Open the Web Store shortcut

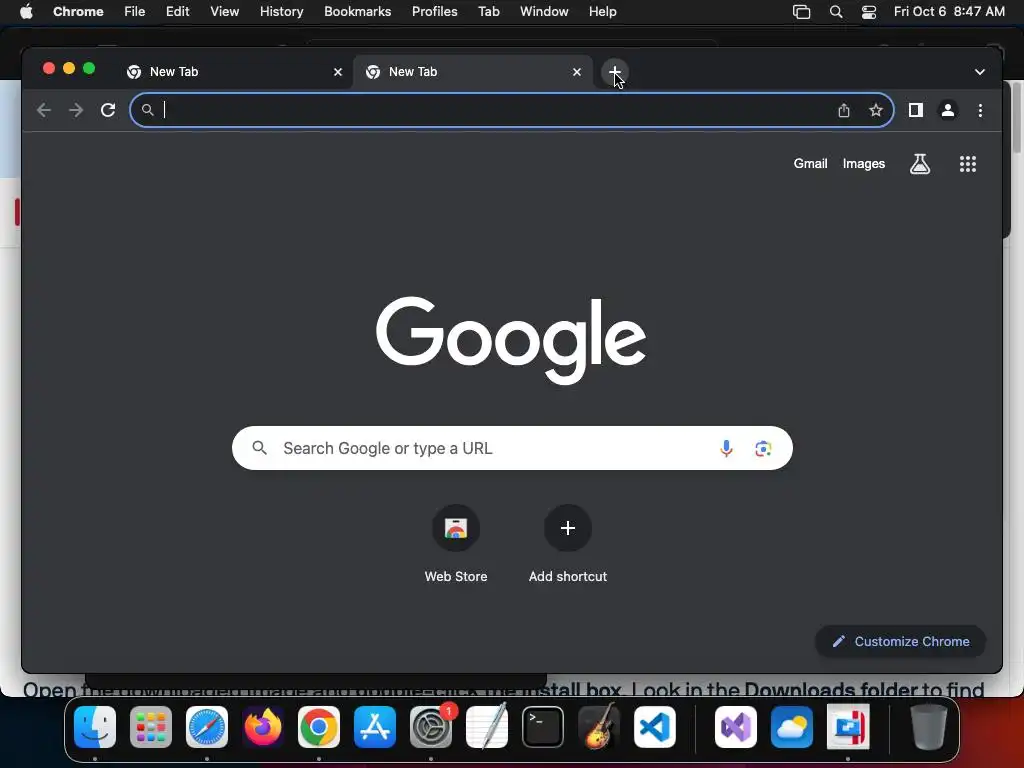pos(456,545)
